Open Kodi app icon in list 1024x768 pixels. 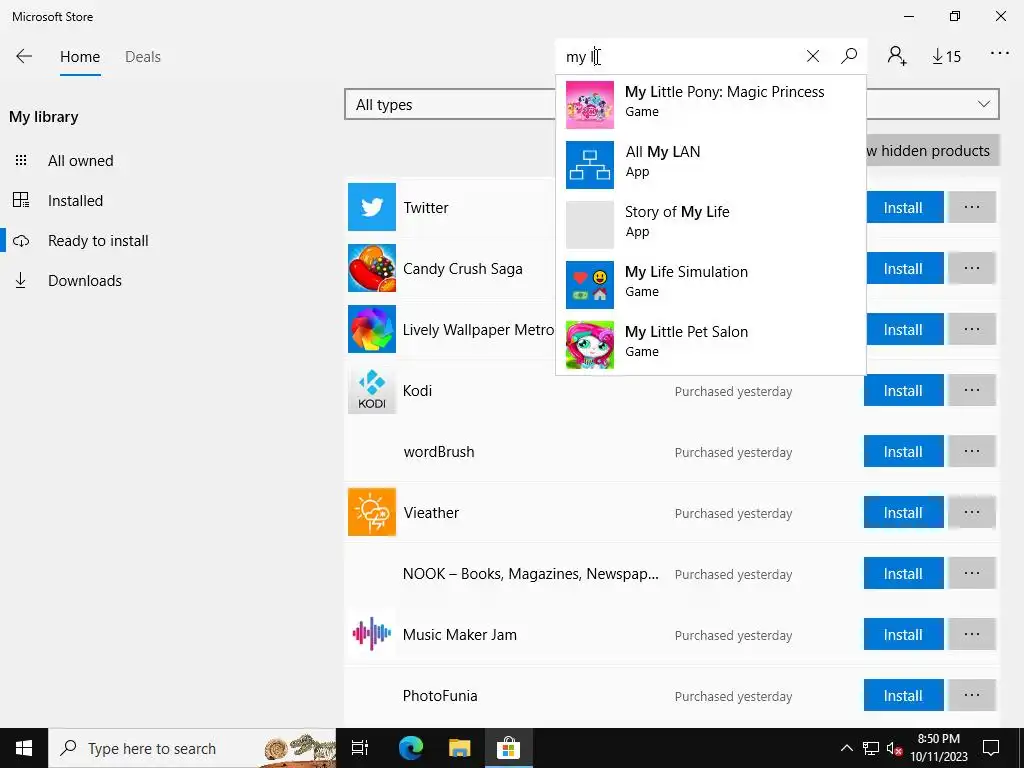coord(372,390)
